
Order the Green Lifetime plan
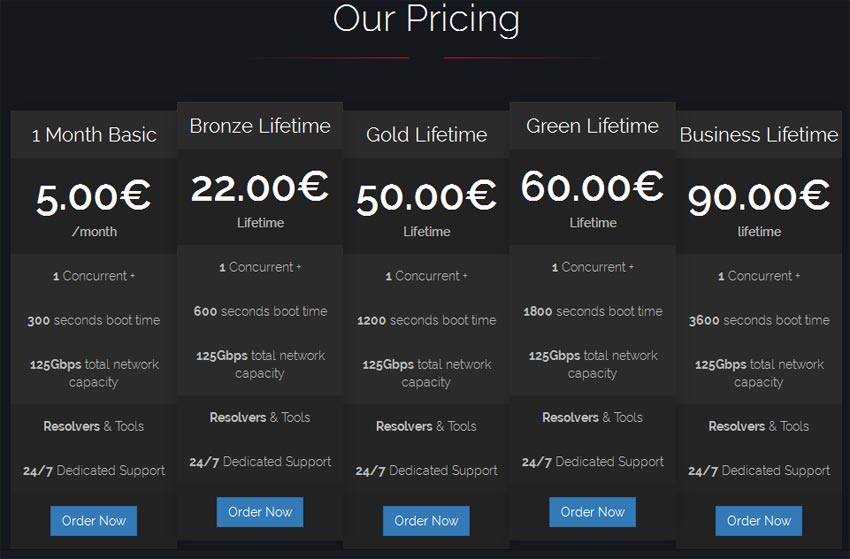[592, 512]
